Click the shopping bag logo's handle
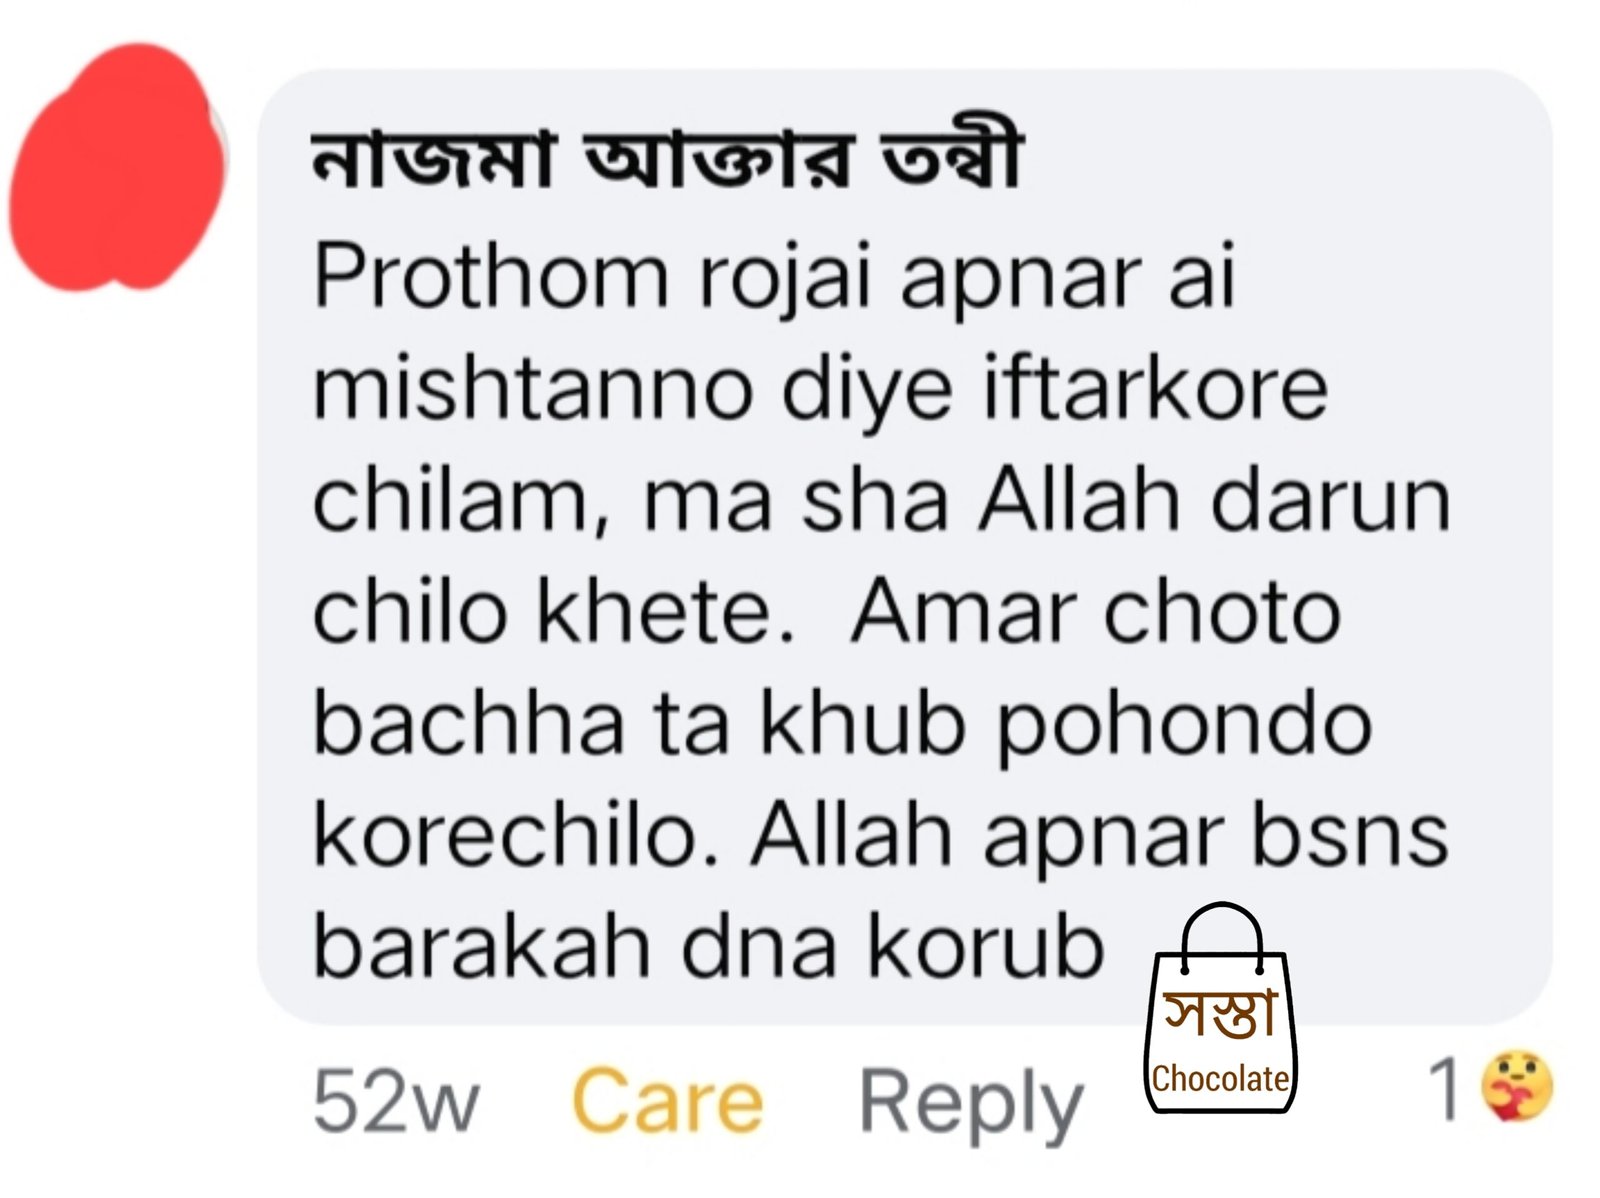The width and height of the screenshot is (1600, 1198). [1218, 930]
